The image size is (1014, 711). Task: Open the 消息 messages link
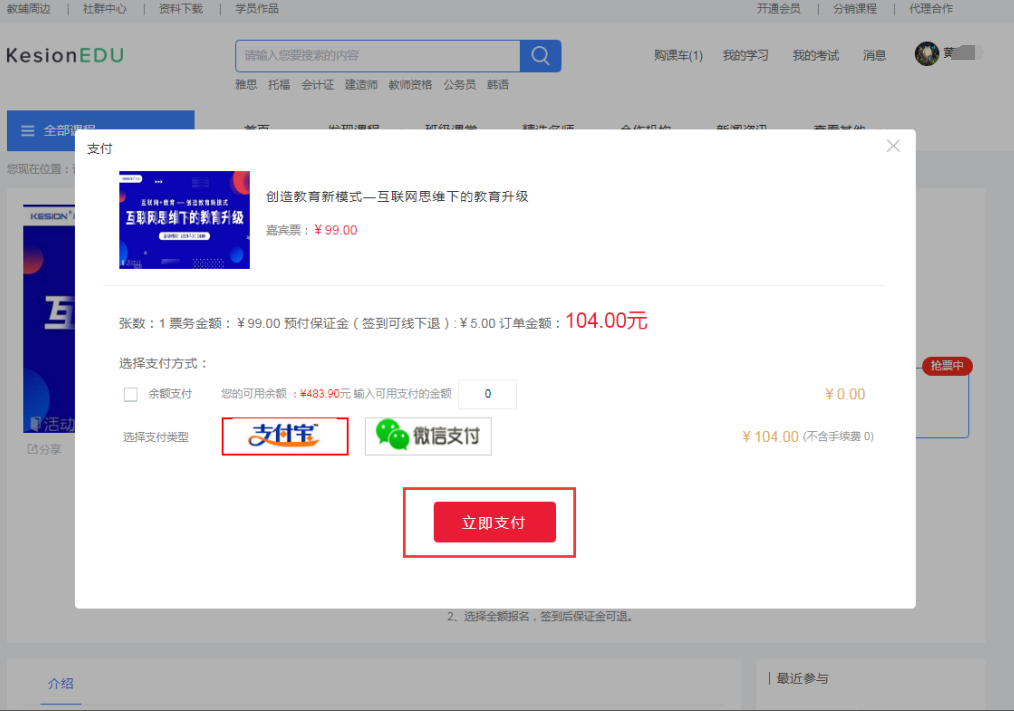pyautogui.click(x=874, y=56)
